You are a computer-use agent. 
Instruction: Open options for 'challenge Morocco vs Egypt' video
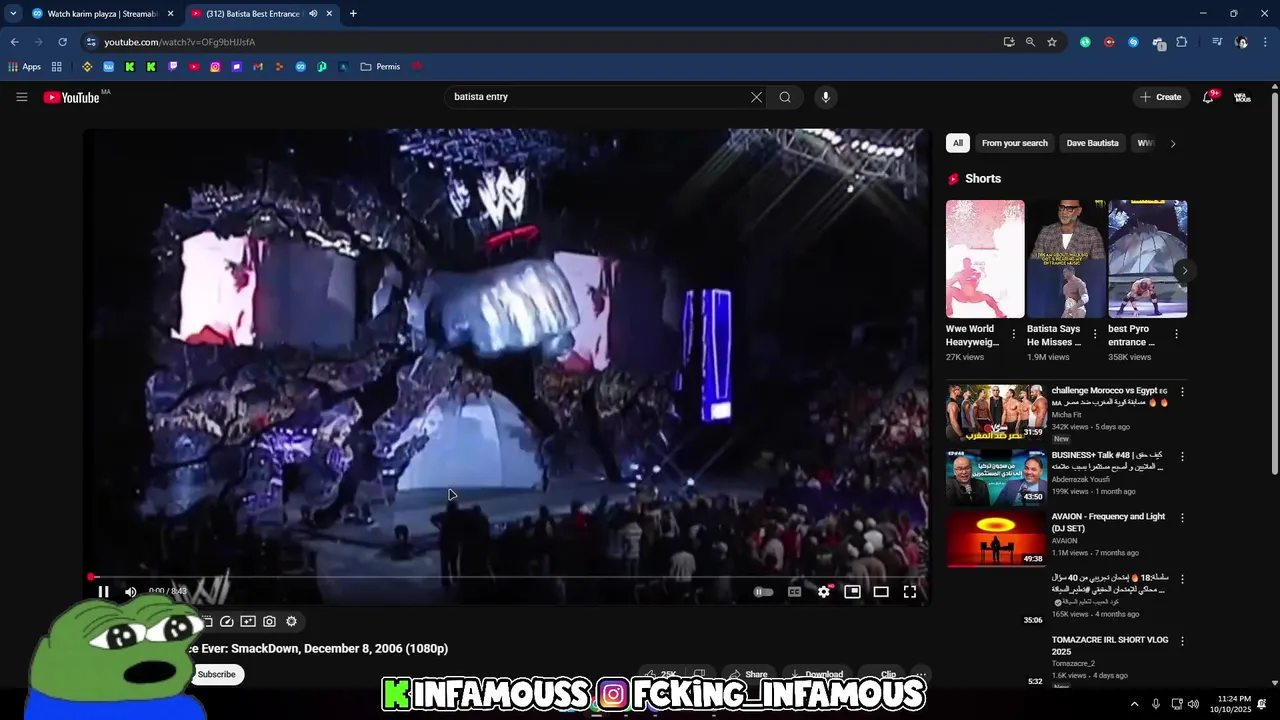point(1182,393)
